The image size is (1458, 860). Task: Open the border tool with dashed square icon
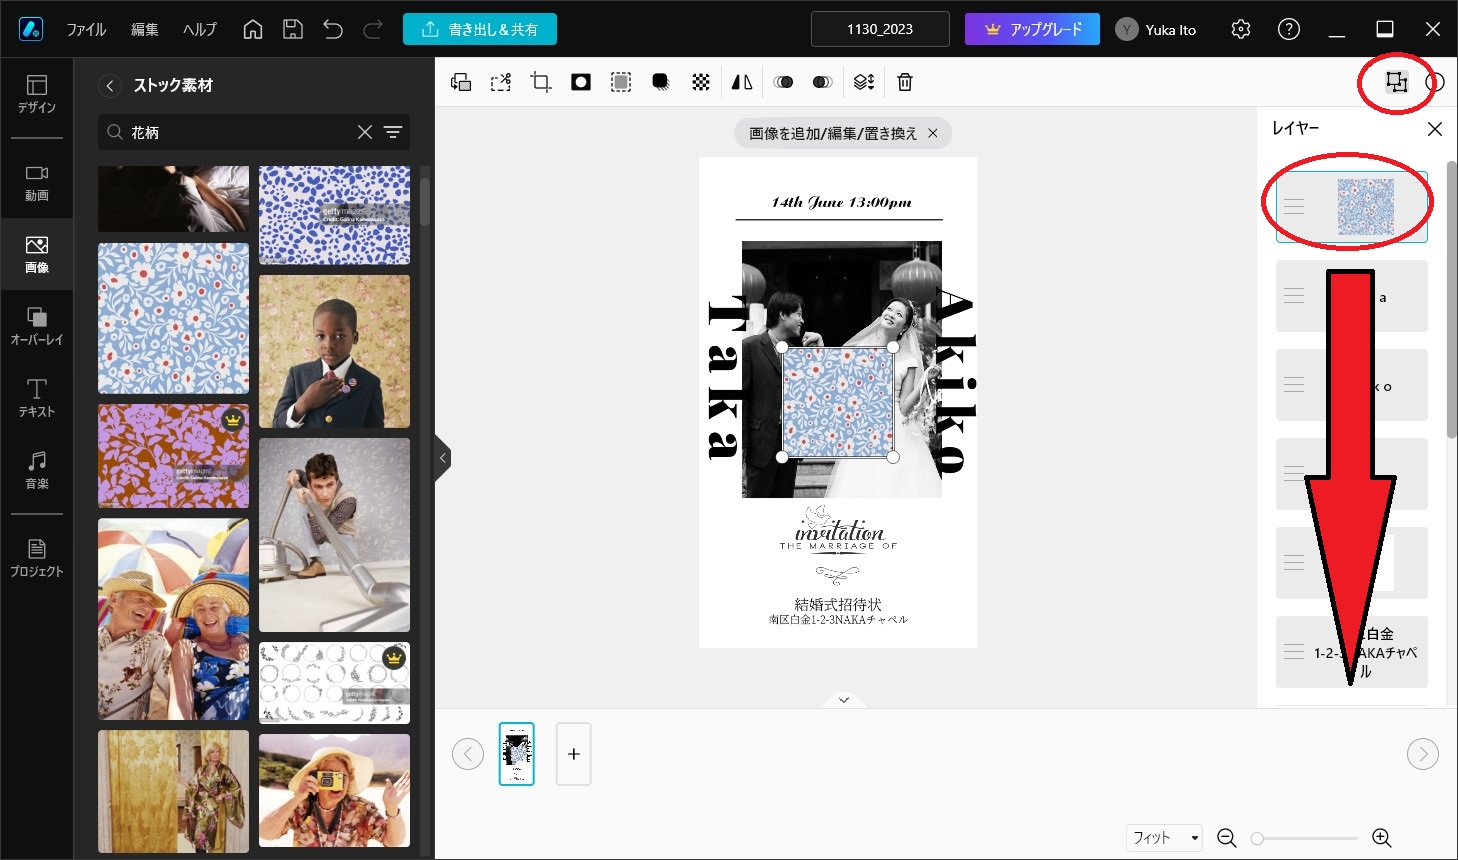621,83
